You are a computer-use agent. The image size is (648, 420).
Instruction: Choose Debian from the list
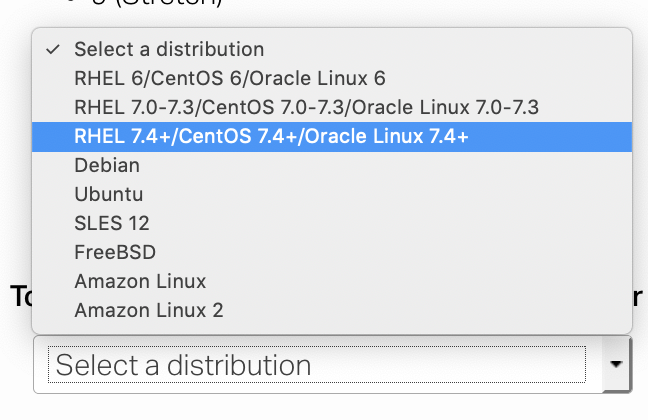332,166
